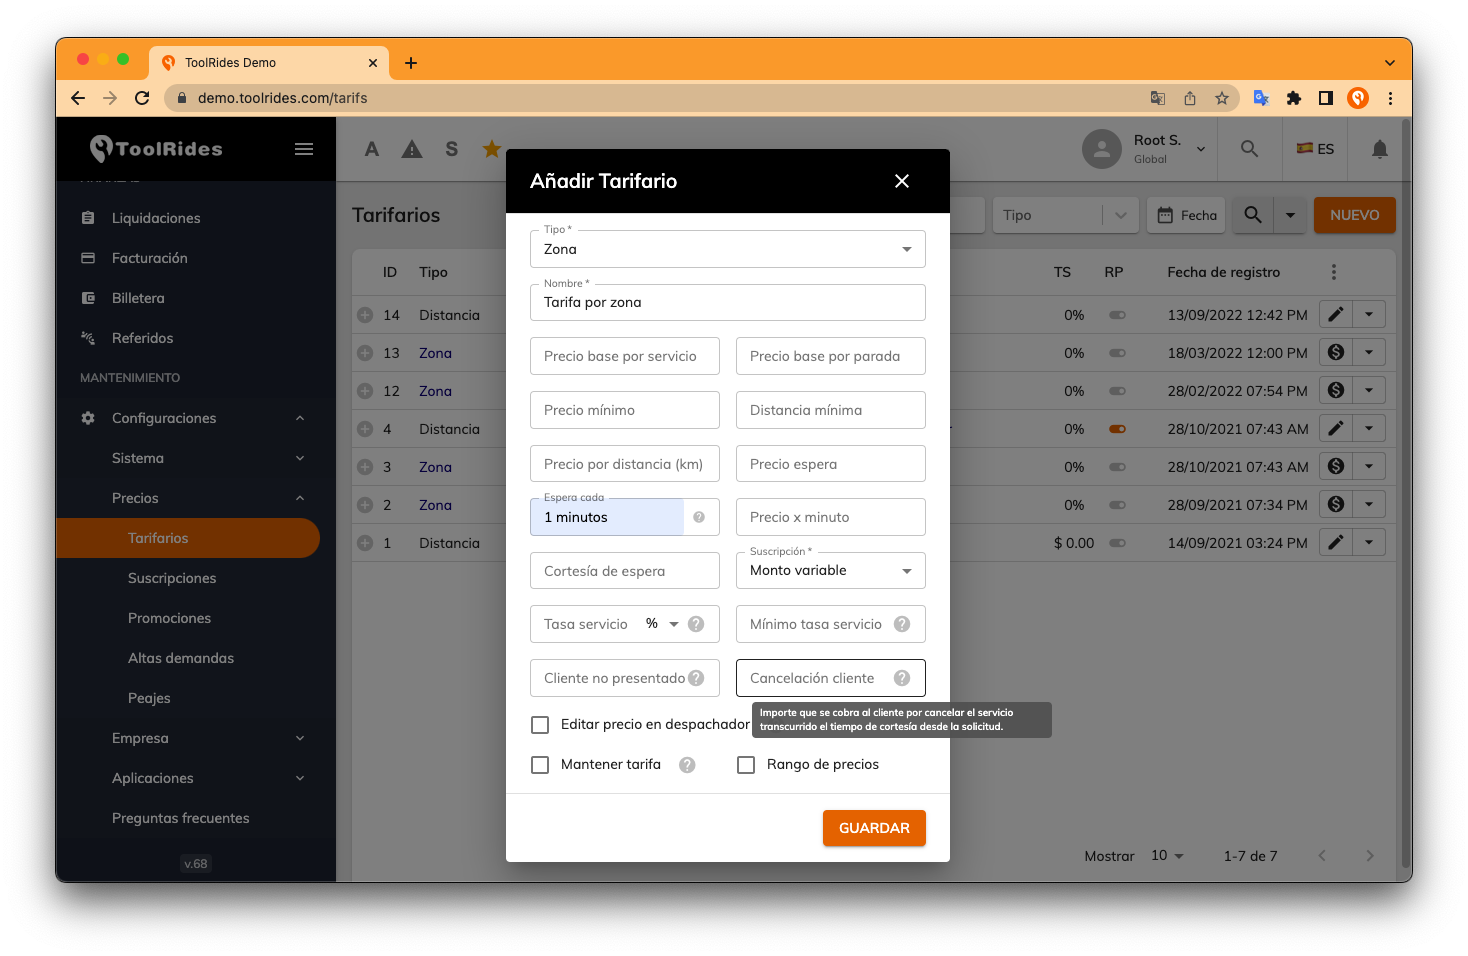This screenshot has height=956, width=1468.
Task: Edit row 4 with the pencil icon
Action: [x=1335, y=428]
